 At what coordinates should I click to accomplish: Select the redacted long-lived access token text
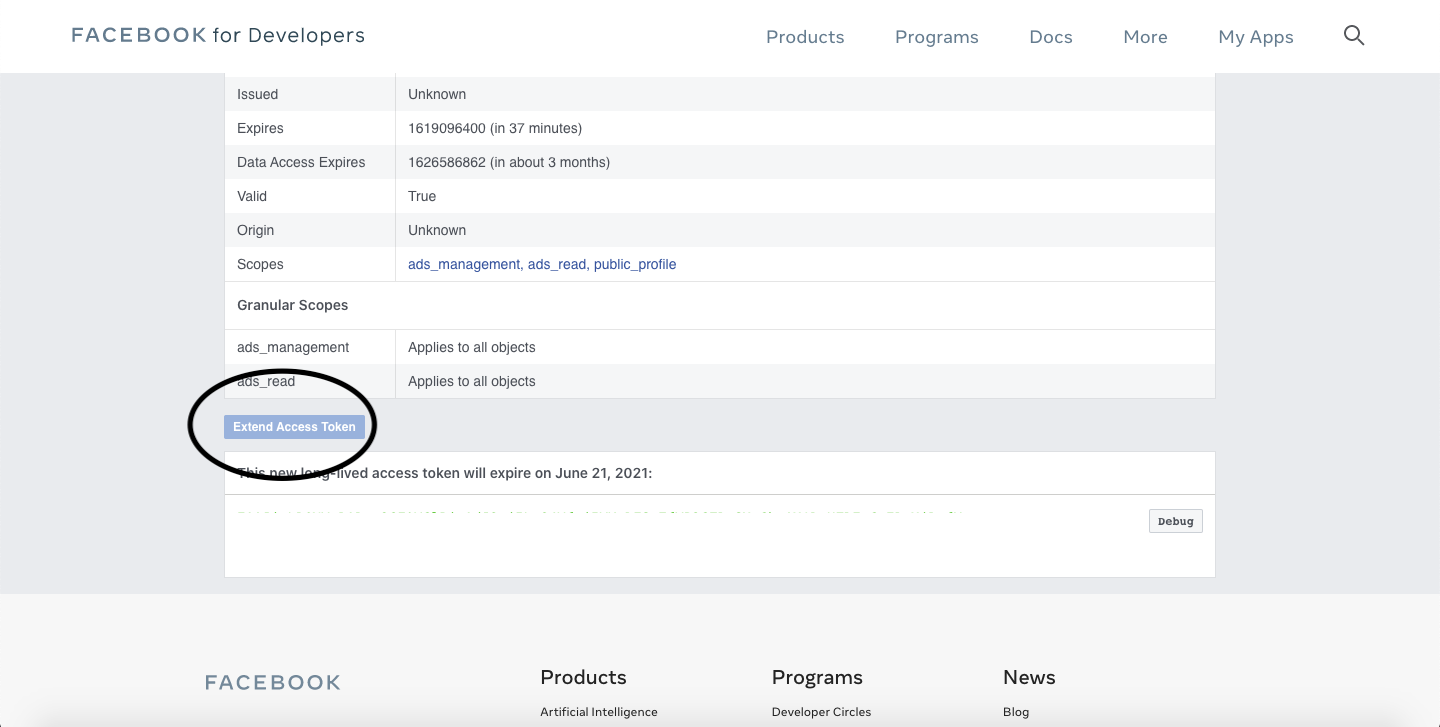[604, 537]
